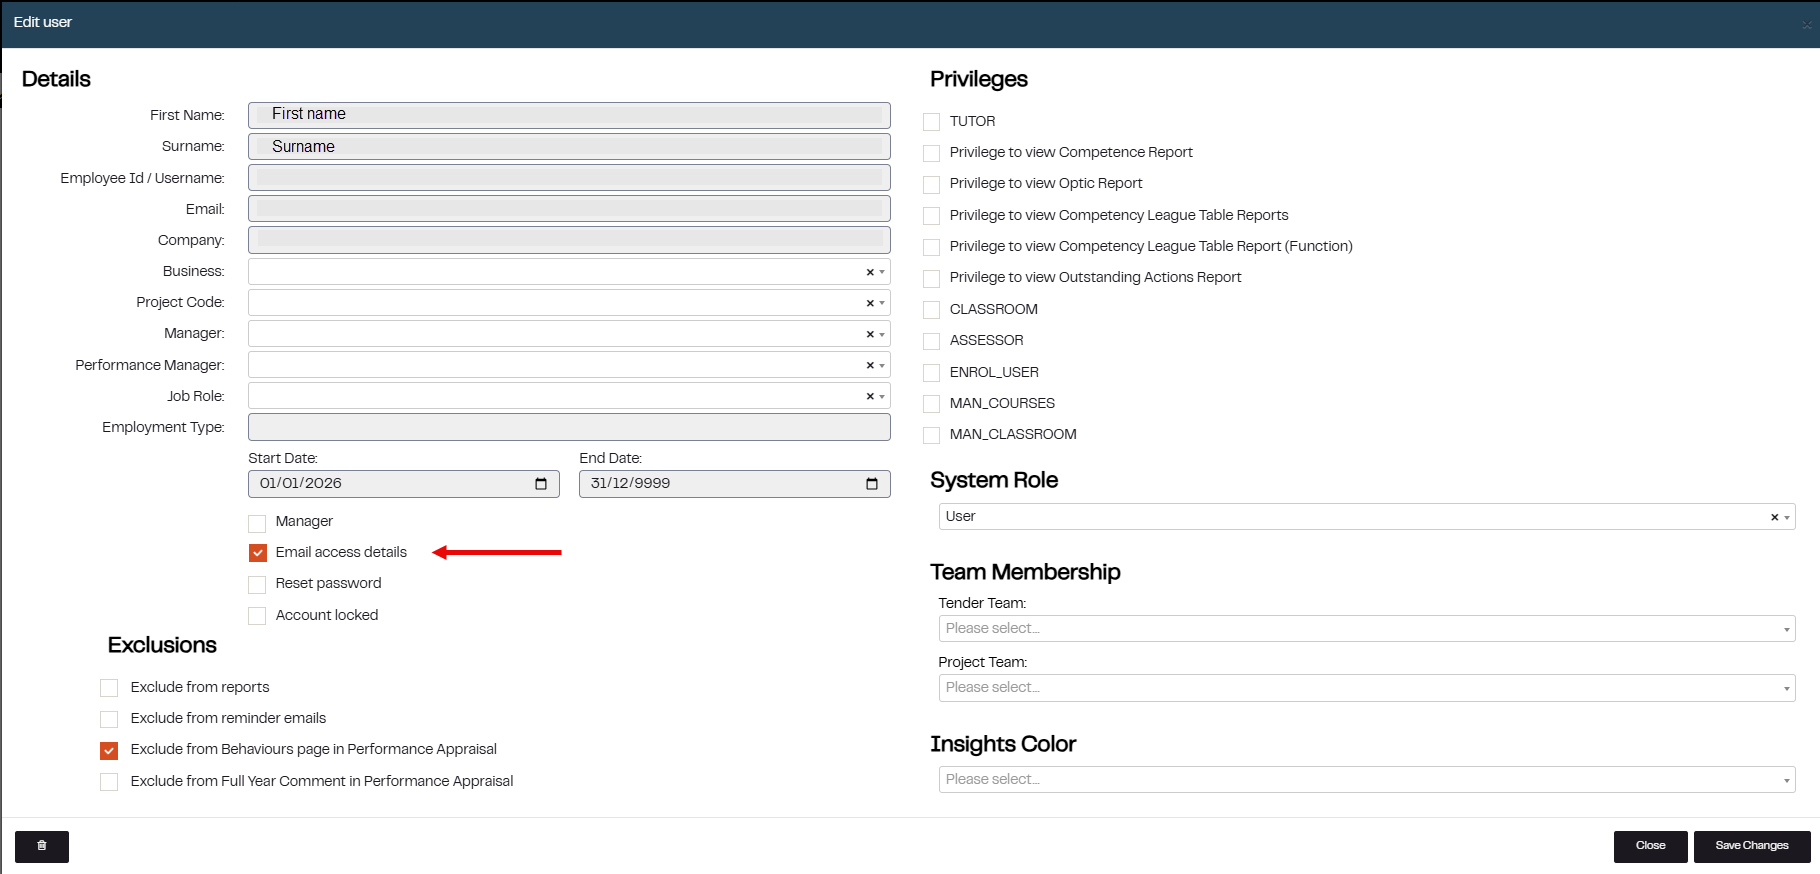The width and height of the screenshot is (1820, 874).
Task: Clear the Business field with its X icon
Action: point(870,272)
